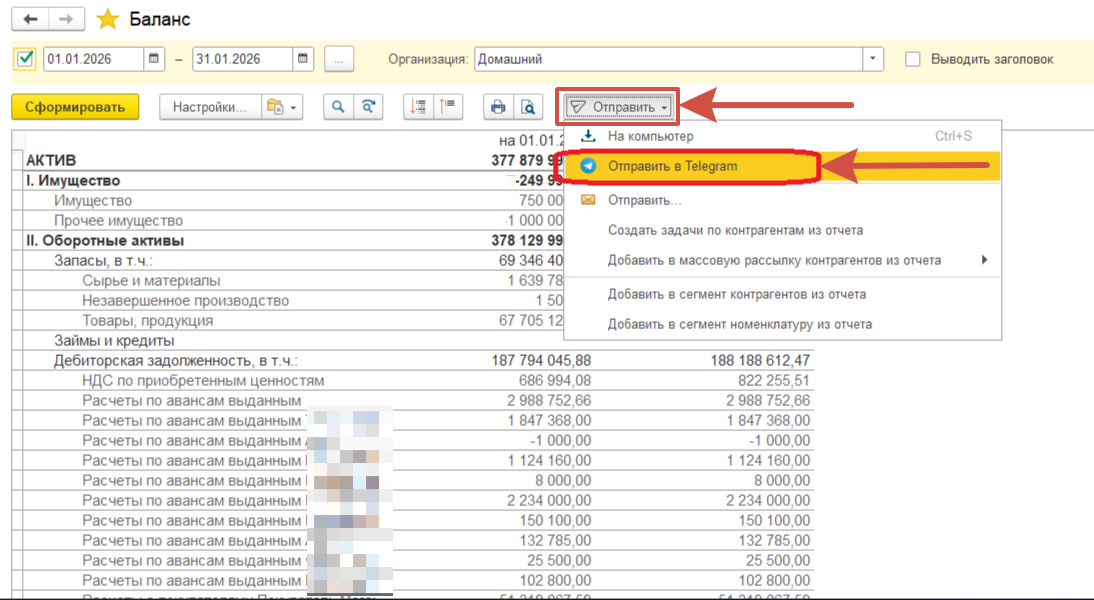Click the Настройки... button
The width and height of the screenshot is (1094, 600).
[210, 107]
